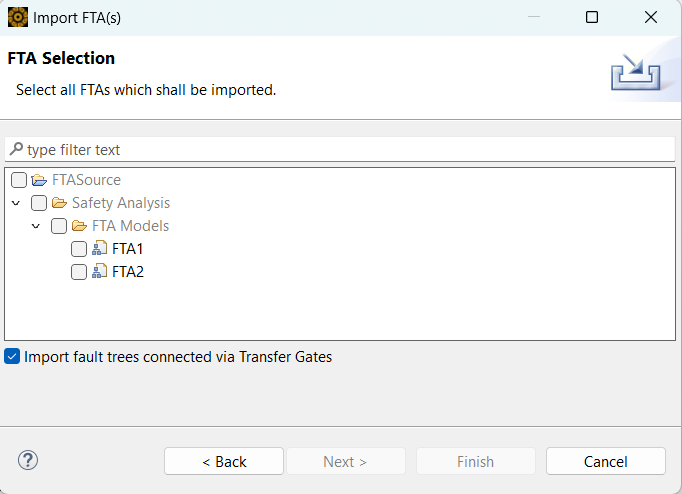Click the FTA1 fault tree icon
The image size is (682, 494).
[x=99, y=249]
